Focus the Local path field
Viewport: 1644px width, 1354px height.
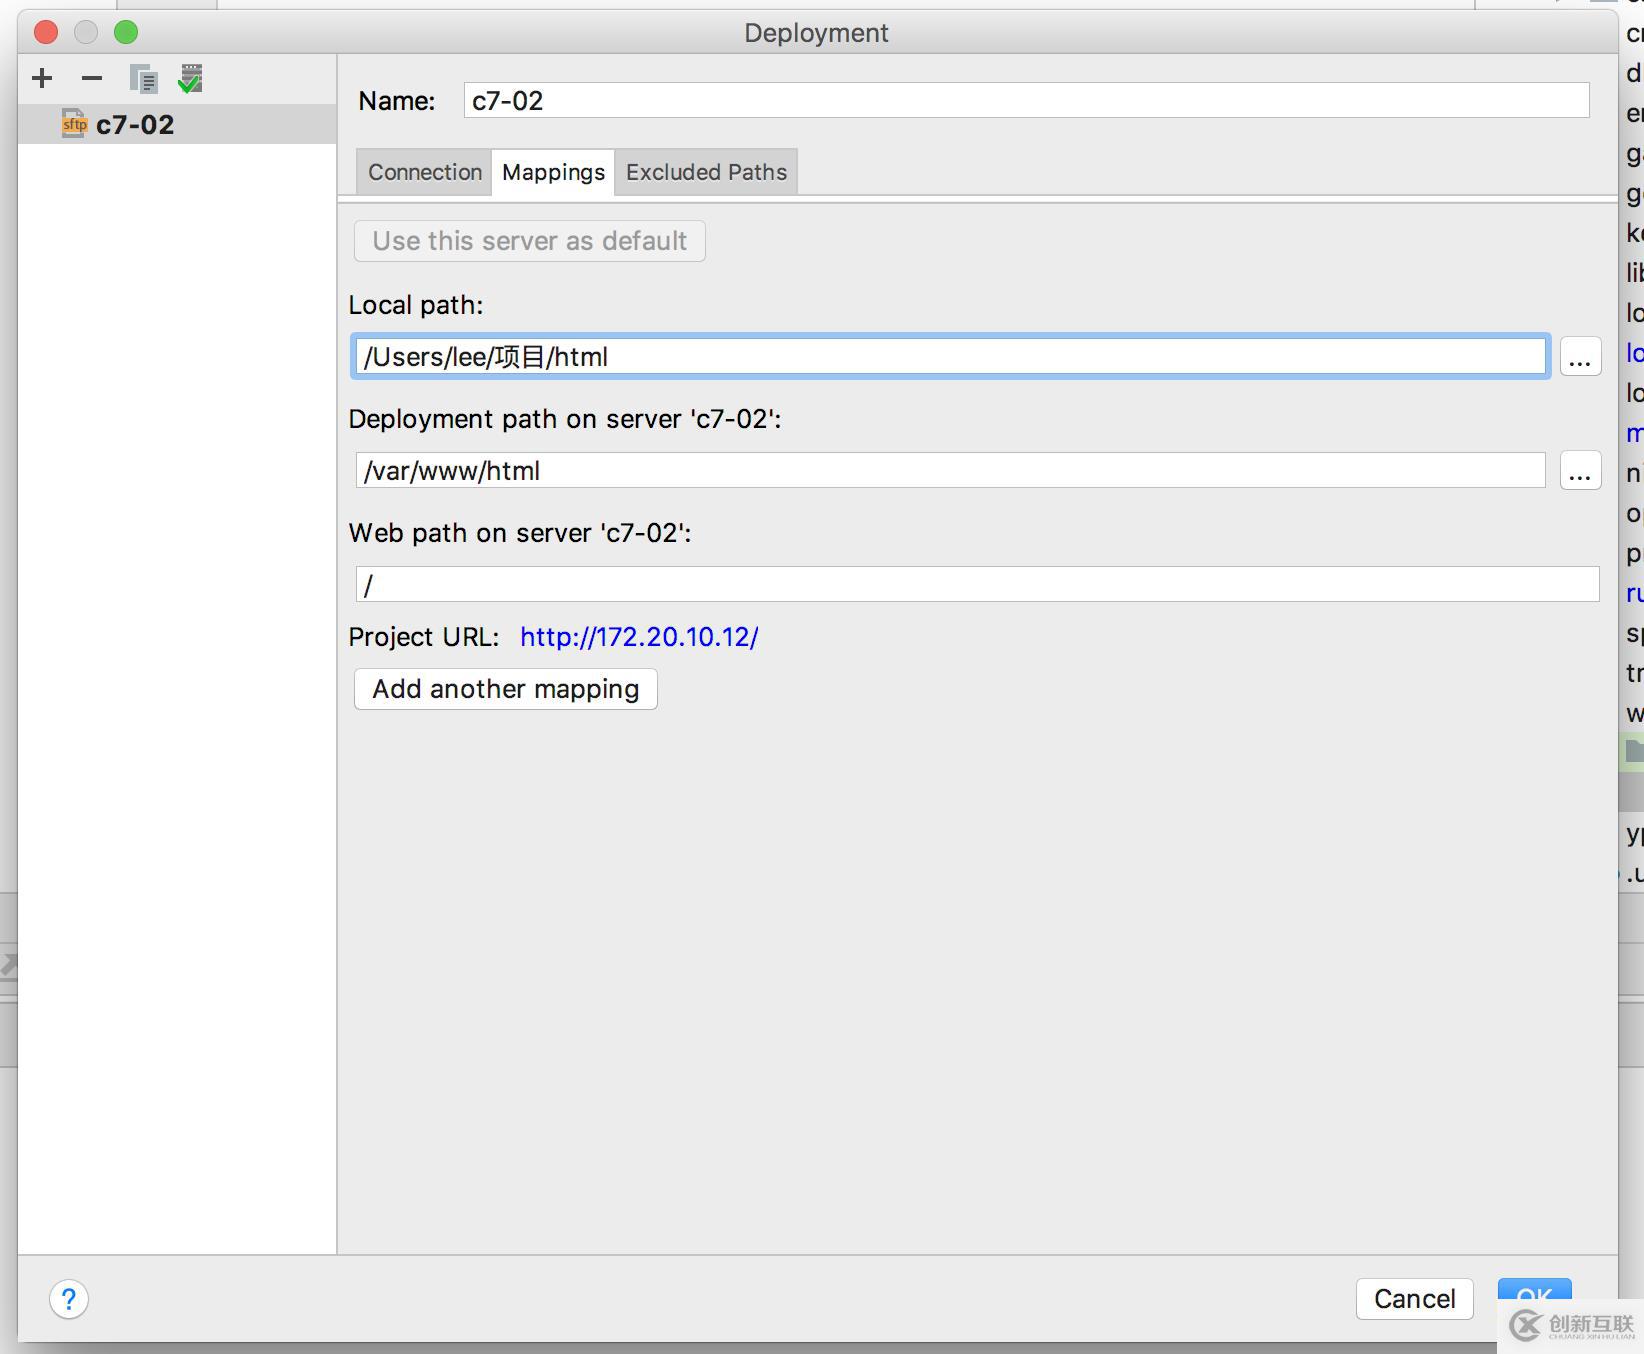(x=950, y=357)
